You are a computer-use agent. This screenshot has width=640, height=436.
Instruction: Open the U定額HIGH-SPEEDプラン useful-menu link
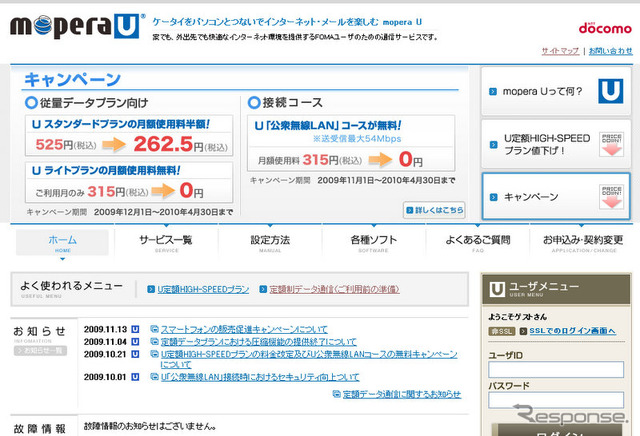203,289
